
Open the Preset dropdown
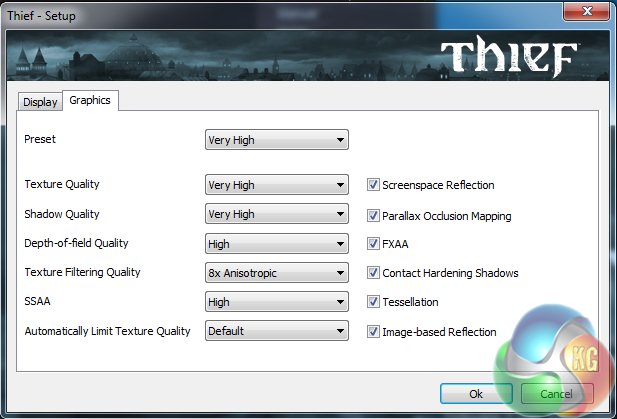click(277, 140)
